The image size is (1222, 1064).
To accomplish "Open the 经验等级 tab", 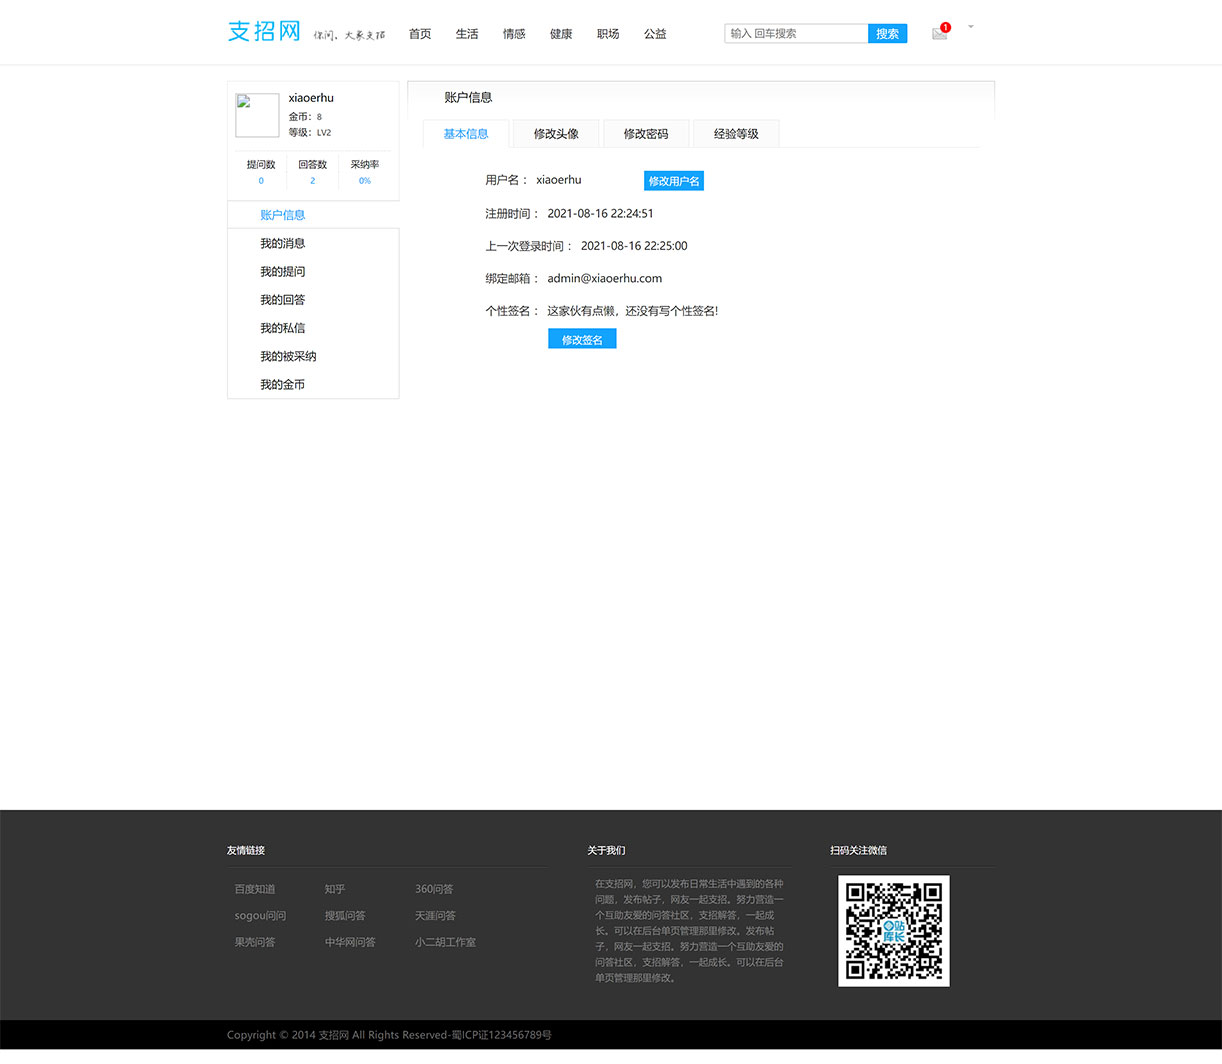I will tap(735, 133).
